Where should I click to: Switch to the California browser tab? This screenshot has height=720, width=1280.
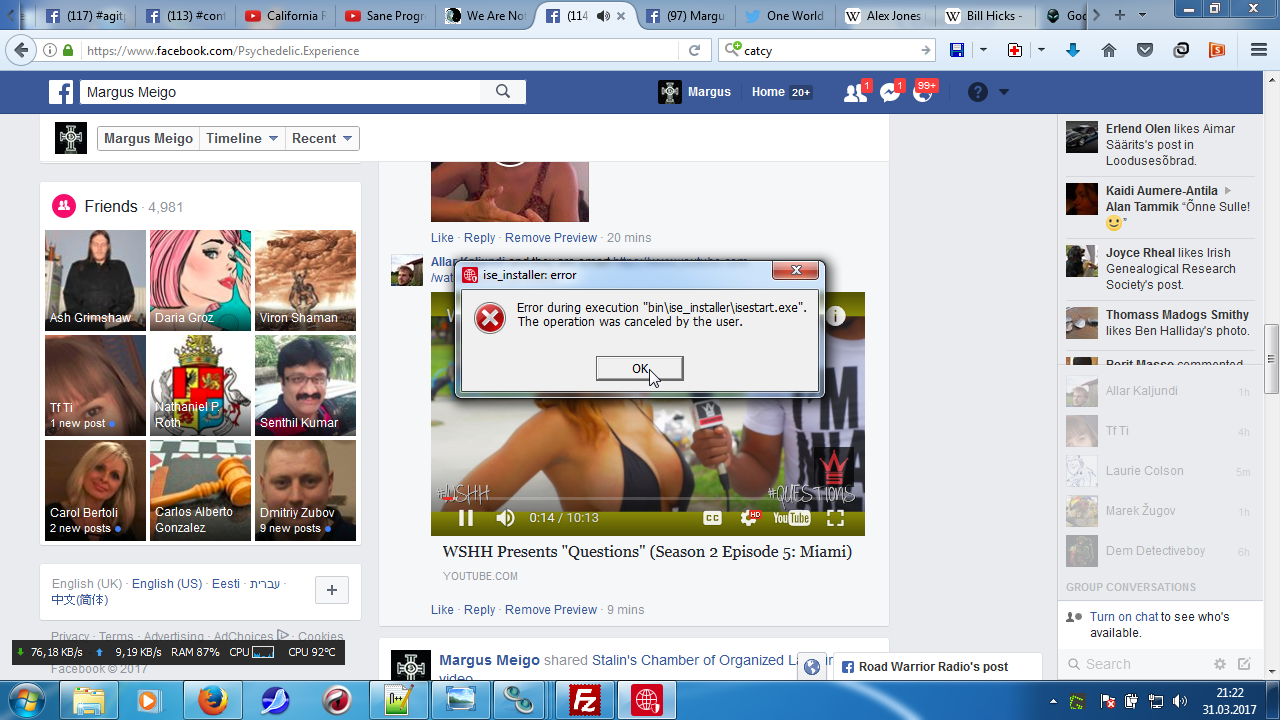[x=285, y=16]
